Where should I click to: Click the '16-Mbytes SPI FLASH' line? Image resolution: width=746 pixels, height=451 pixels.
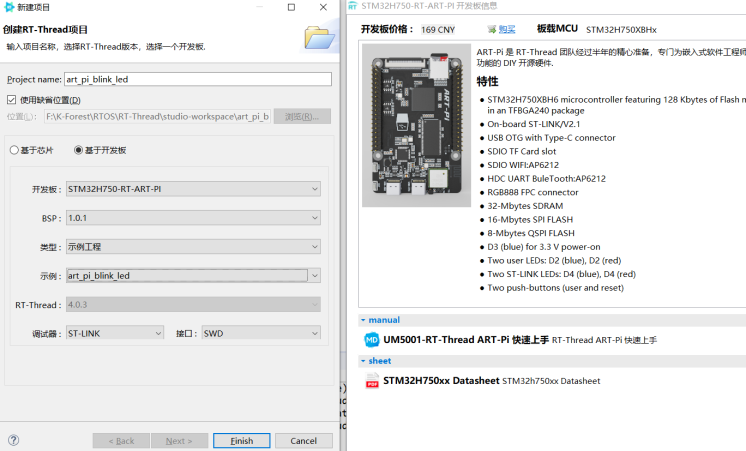530,220
